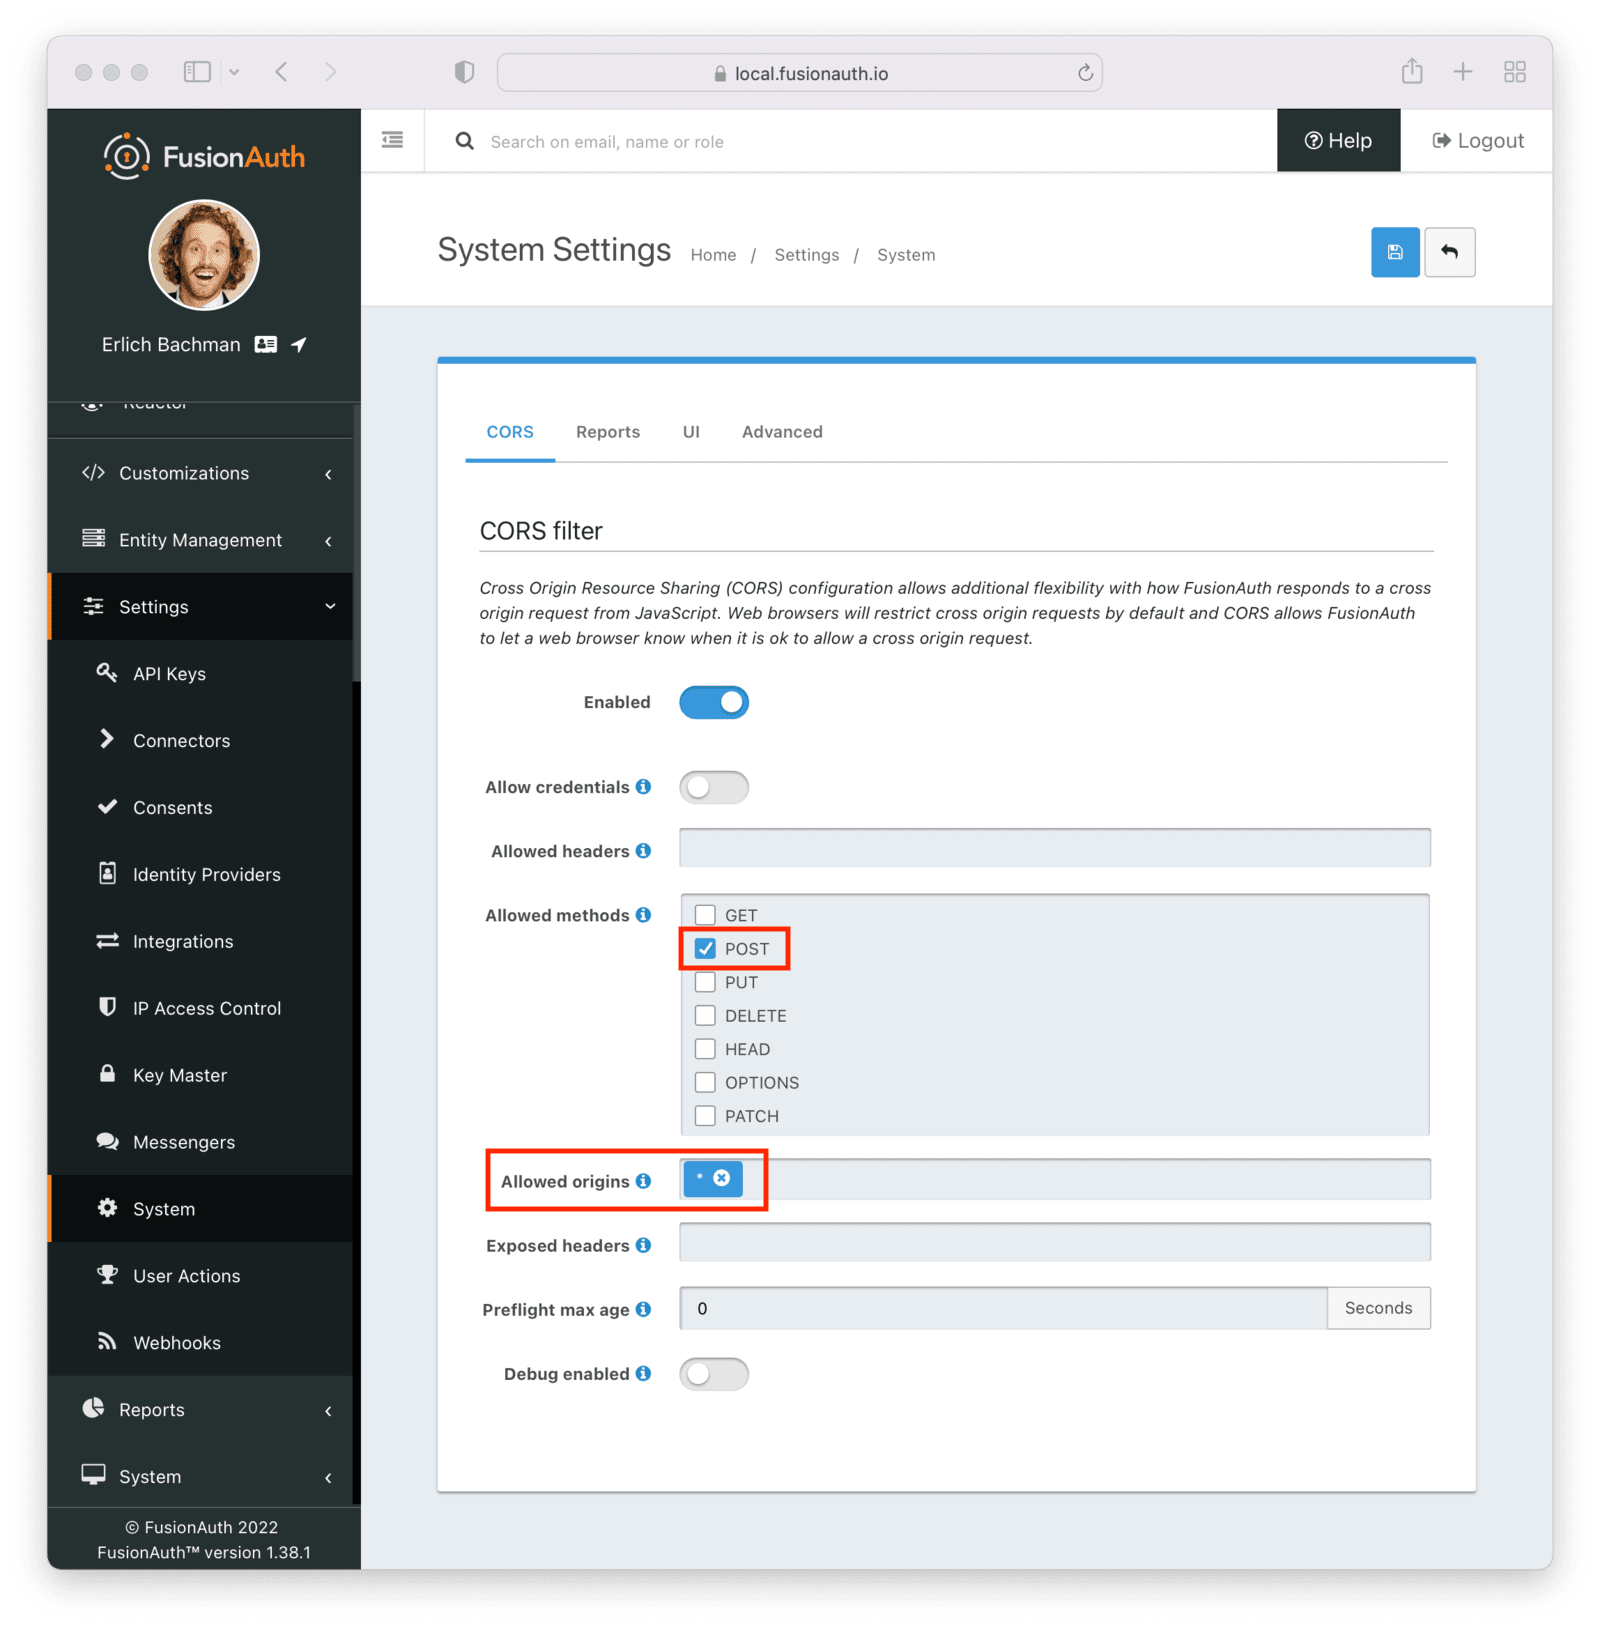The height and width of the screenshot is (1628, 1600).
Task: Click the Debug enabled info icon
Action: point(644,1373)
